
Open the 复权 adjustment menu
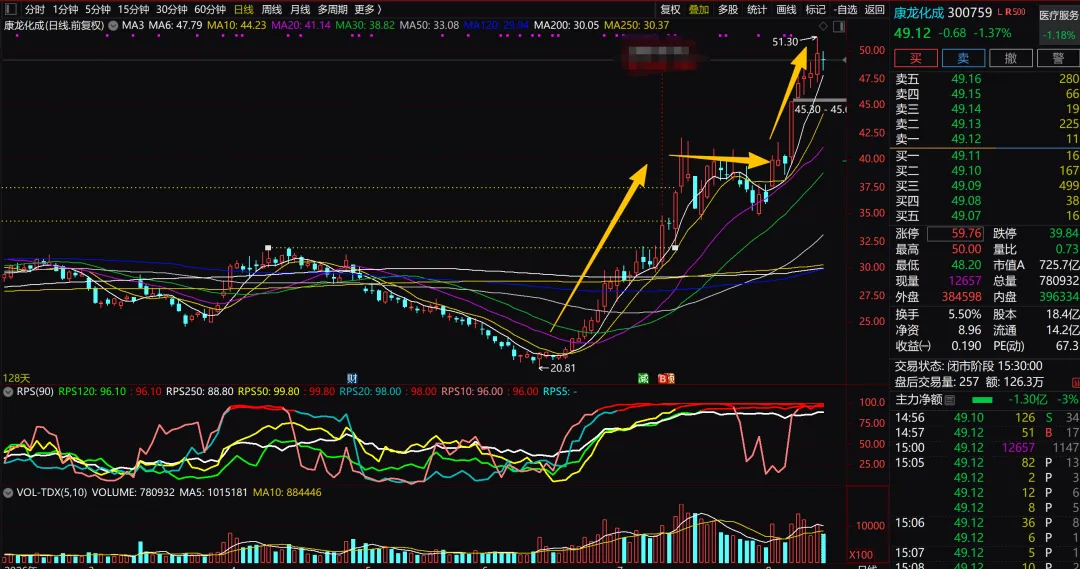(670, 10)
